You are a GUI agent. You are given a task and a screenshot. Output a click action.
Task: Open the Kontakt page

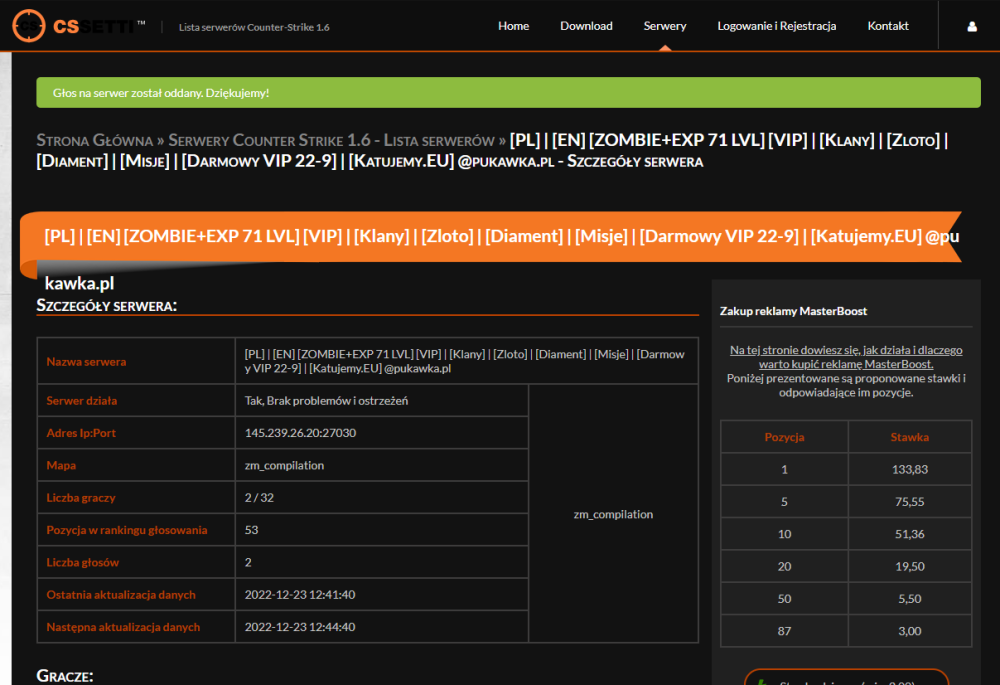(888, 26)
